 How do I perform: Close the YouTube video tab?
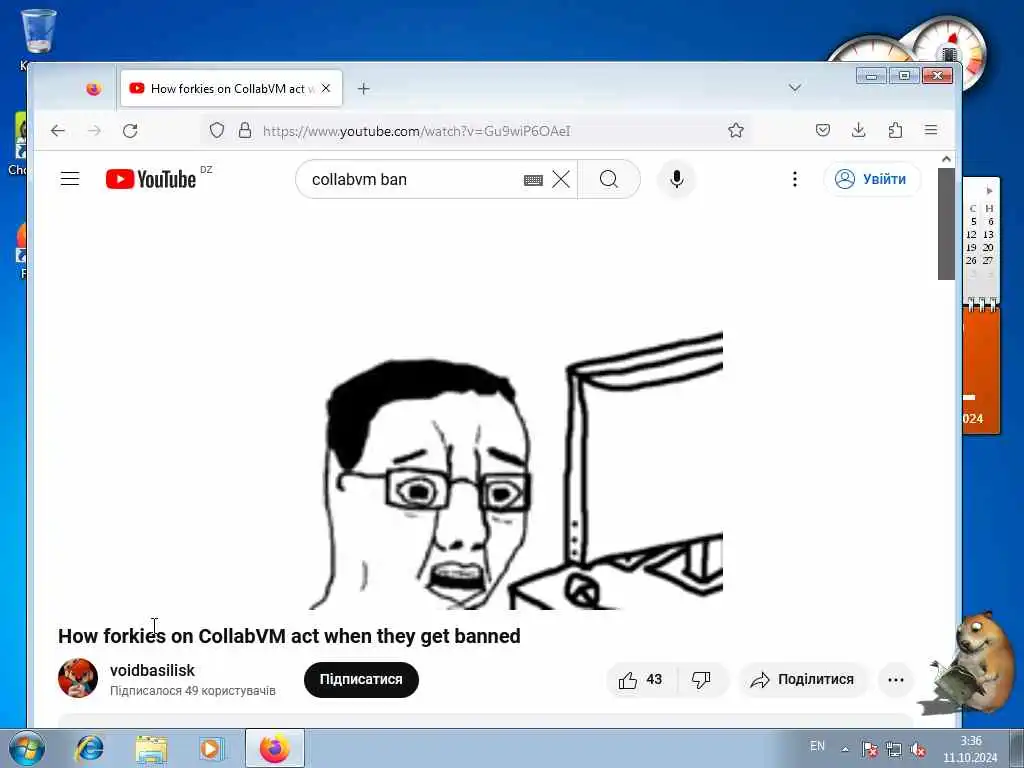[327, 88]
